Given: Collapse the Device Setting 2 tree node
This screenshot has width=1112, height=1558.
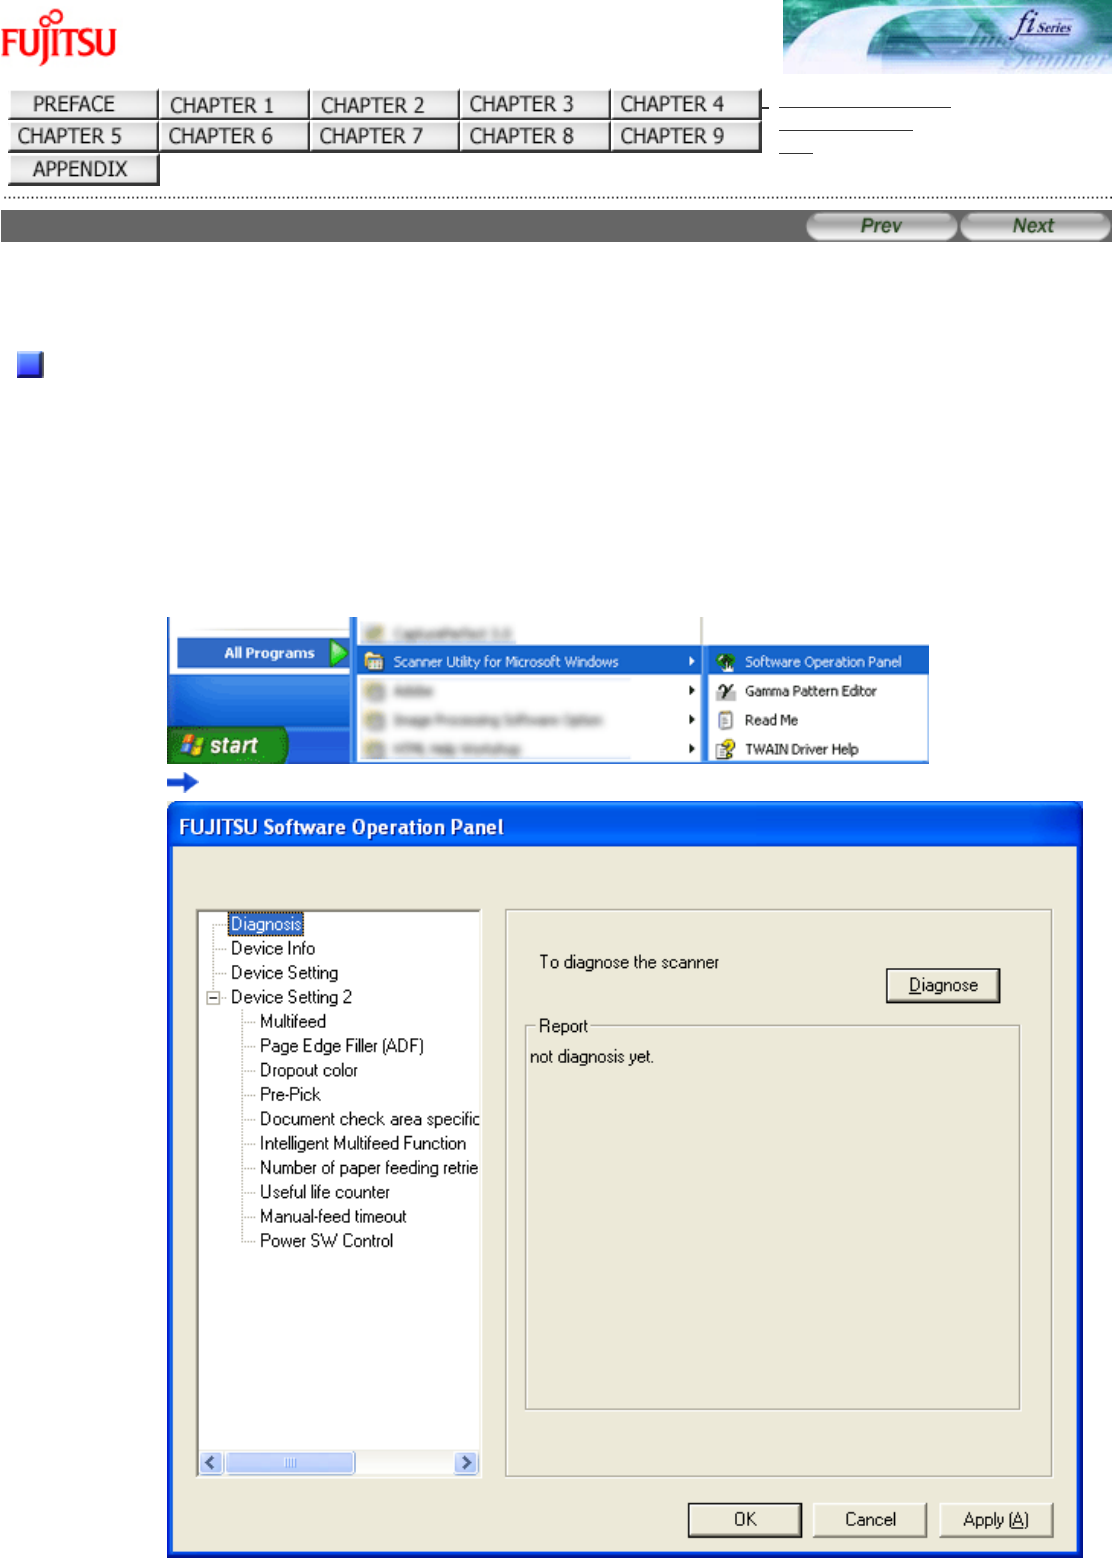Looking at the screenshot, I should click(x=213, y=998).
